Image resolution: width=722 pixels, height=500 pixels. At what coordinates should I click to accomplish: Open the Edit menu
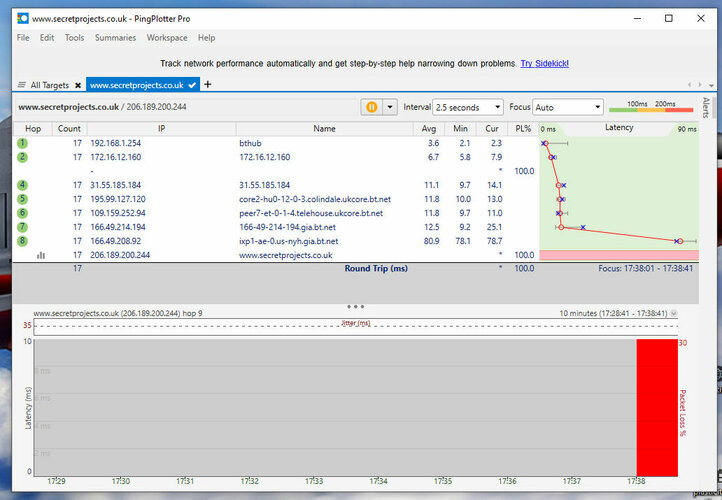(x=47, y=38)
